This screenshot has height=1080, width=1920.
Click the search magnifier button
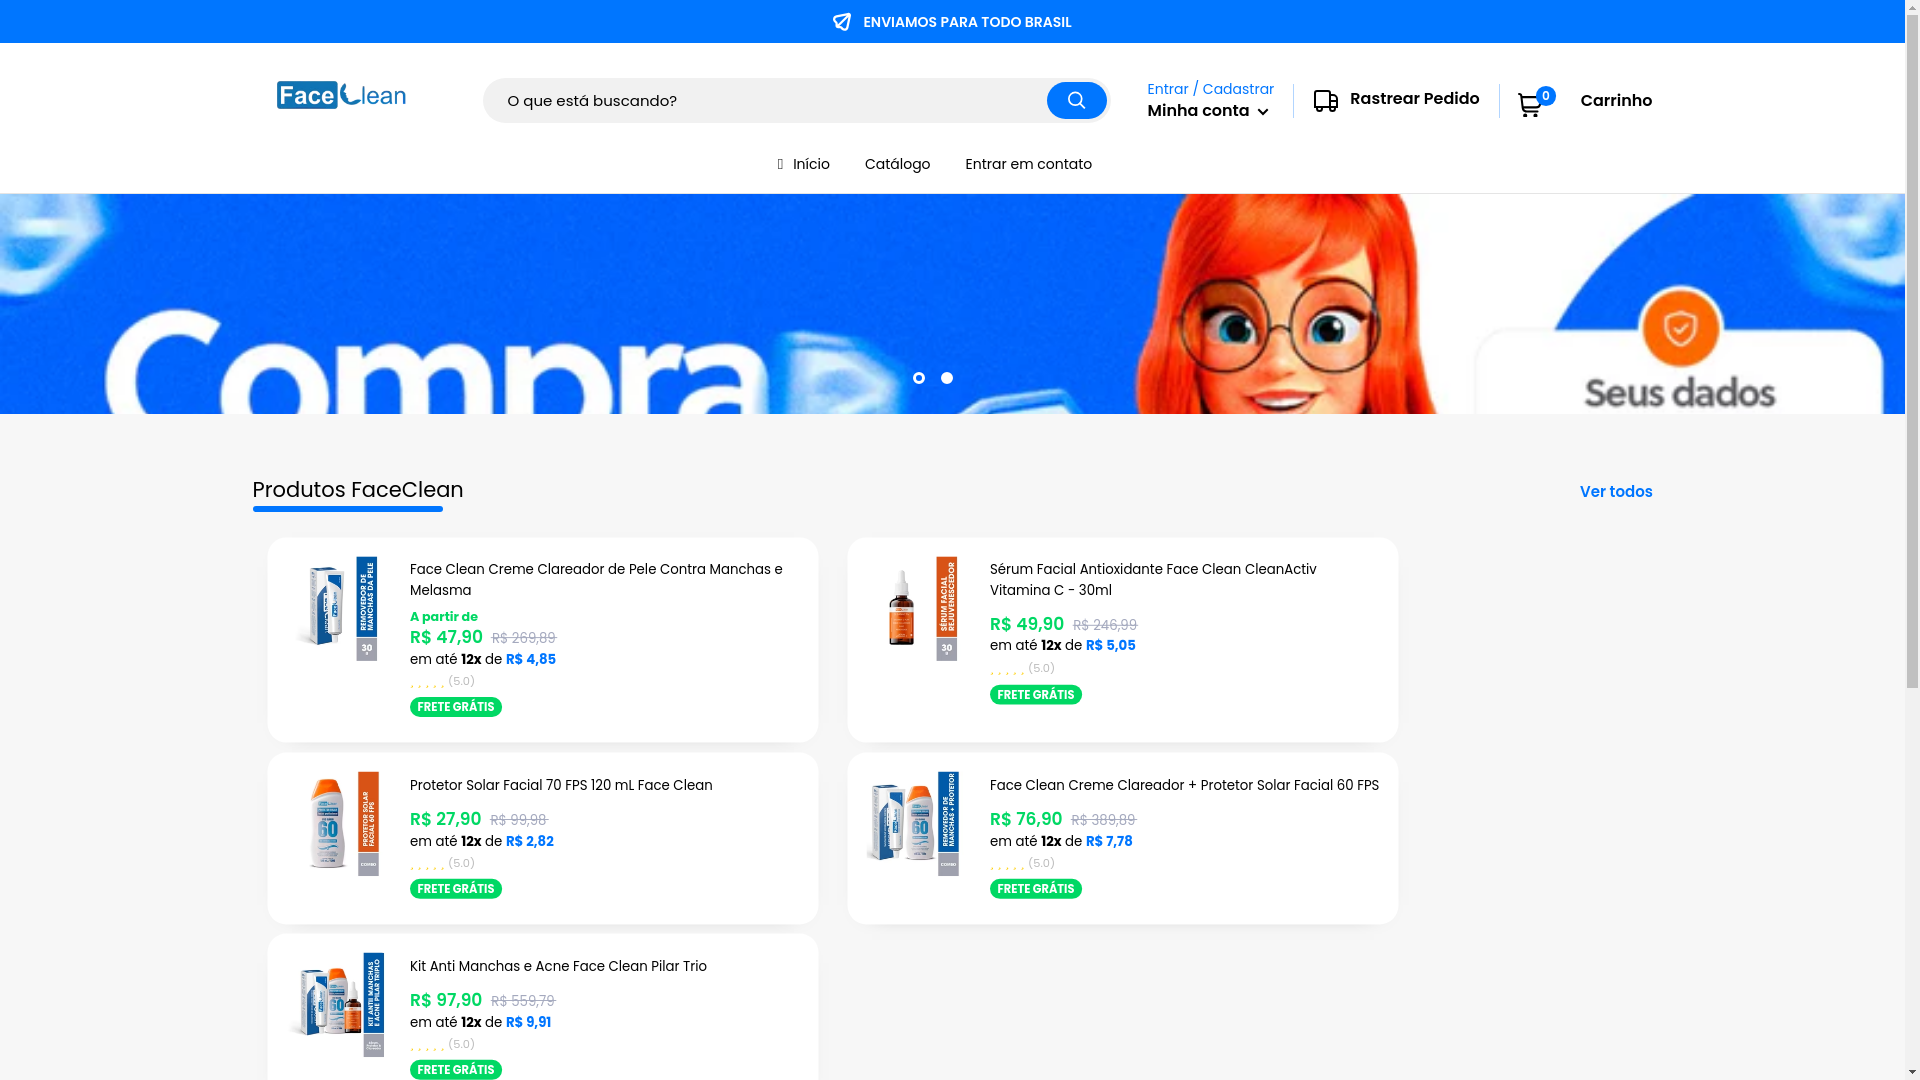[x=1076, y=100]
